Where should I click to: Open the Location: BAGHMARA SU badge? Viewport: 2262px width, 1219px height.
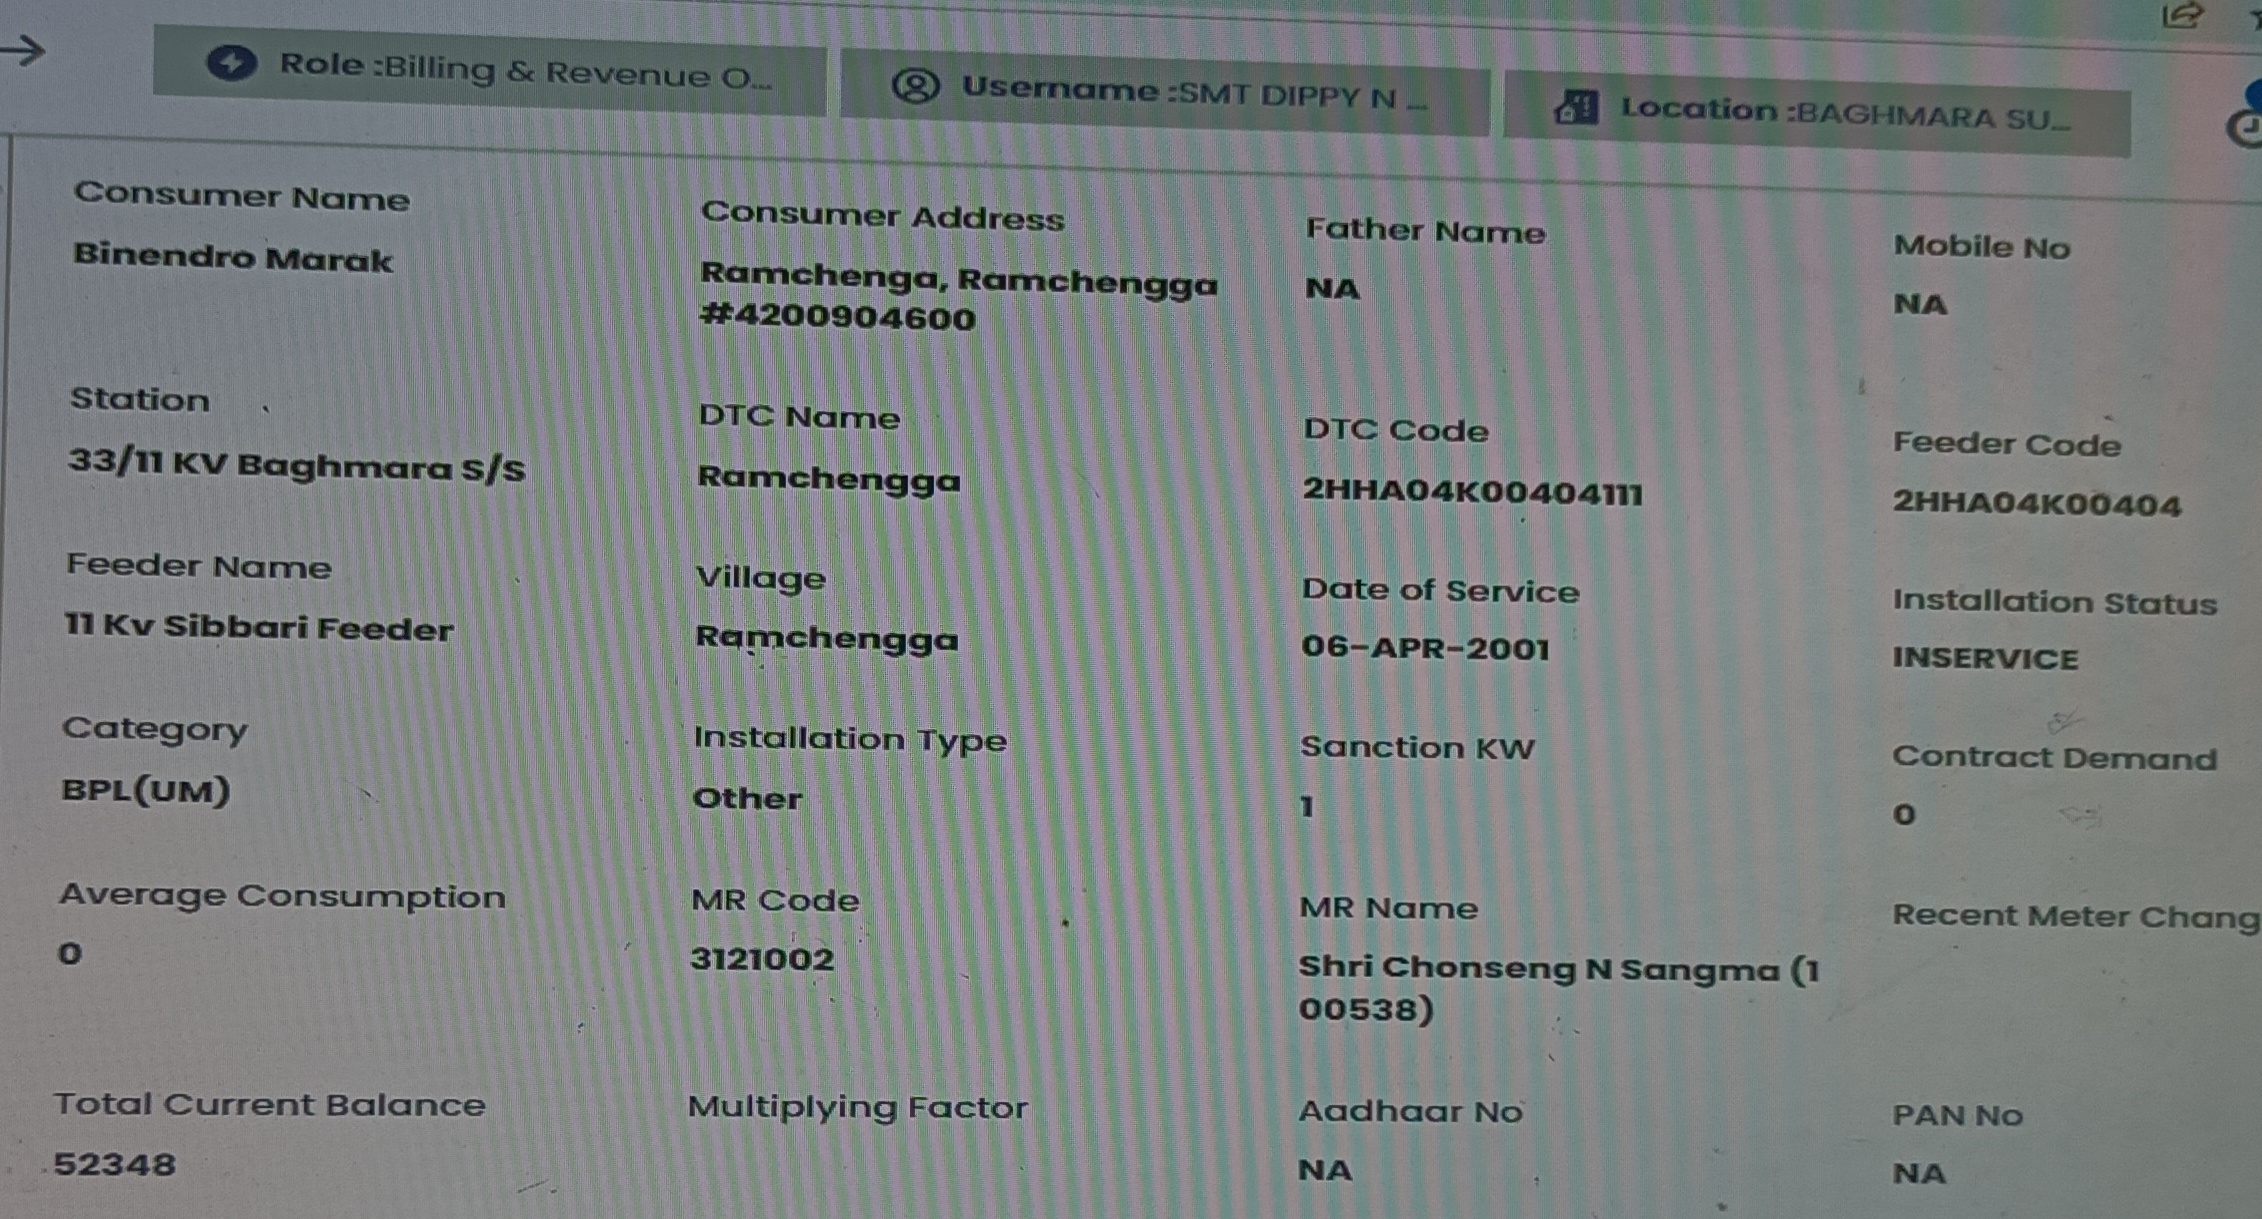[1816, 113]
